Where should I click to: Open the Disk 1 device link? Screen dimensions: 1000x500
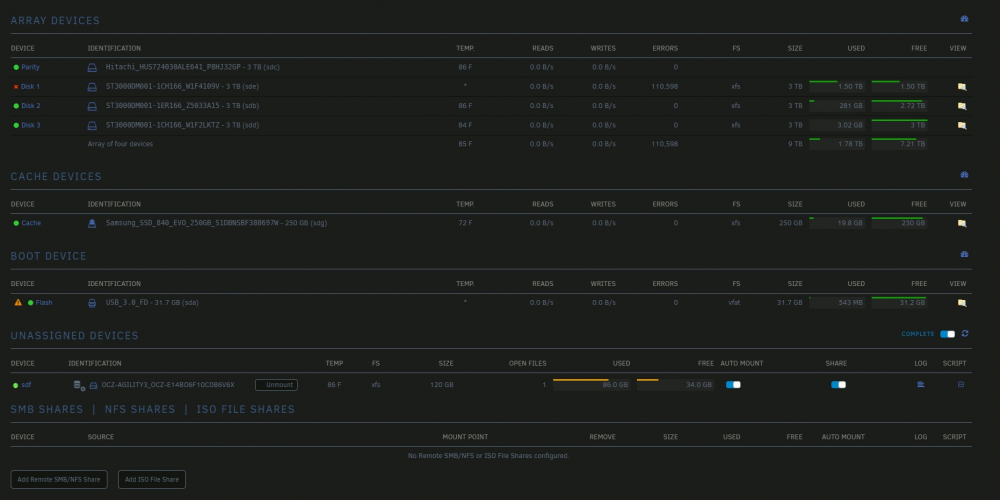click(31, 87)
